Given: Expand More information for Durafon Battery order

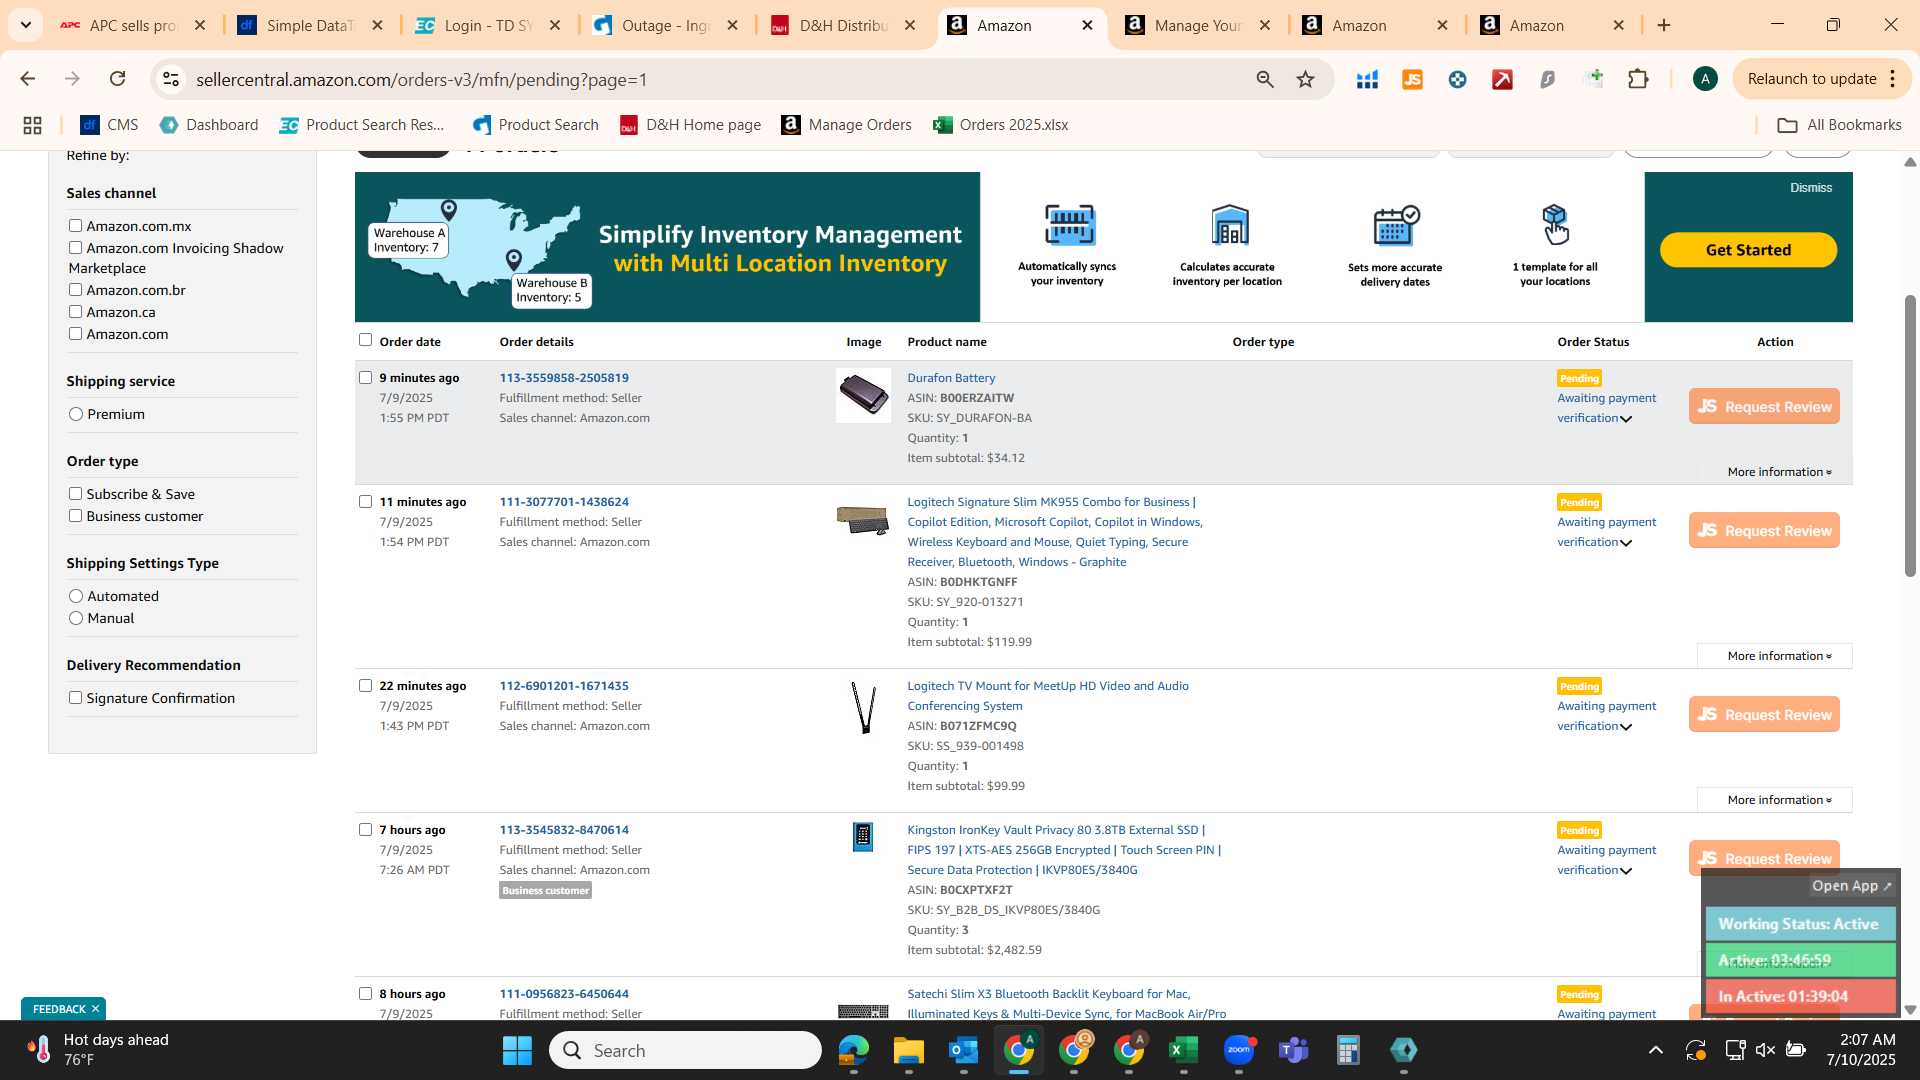Looking at the screenshot, I should pos(1779,472).
